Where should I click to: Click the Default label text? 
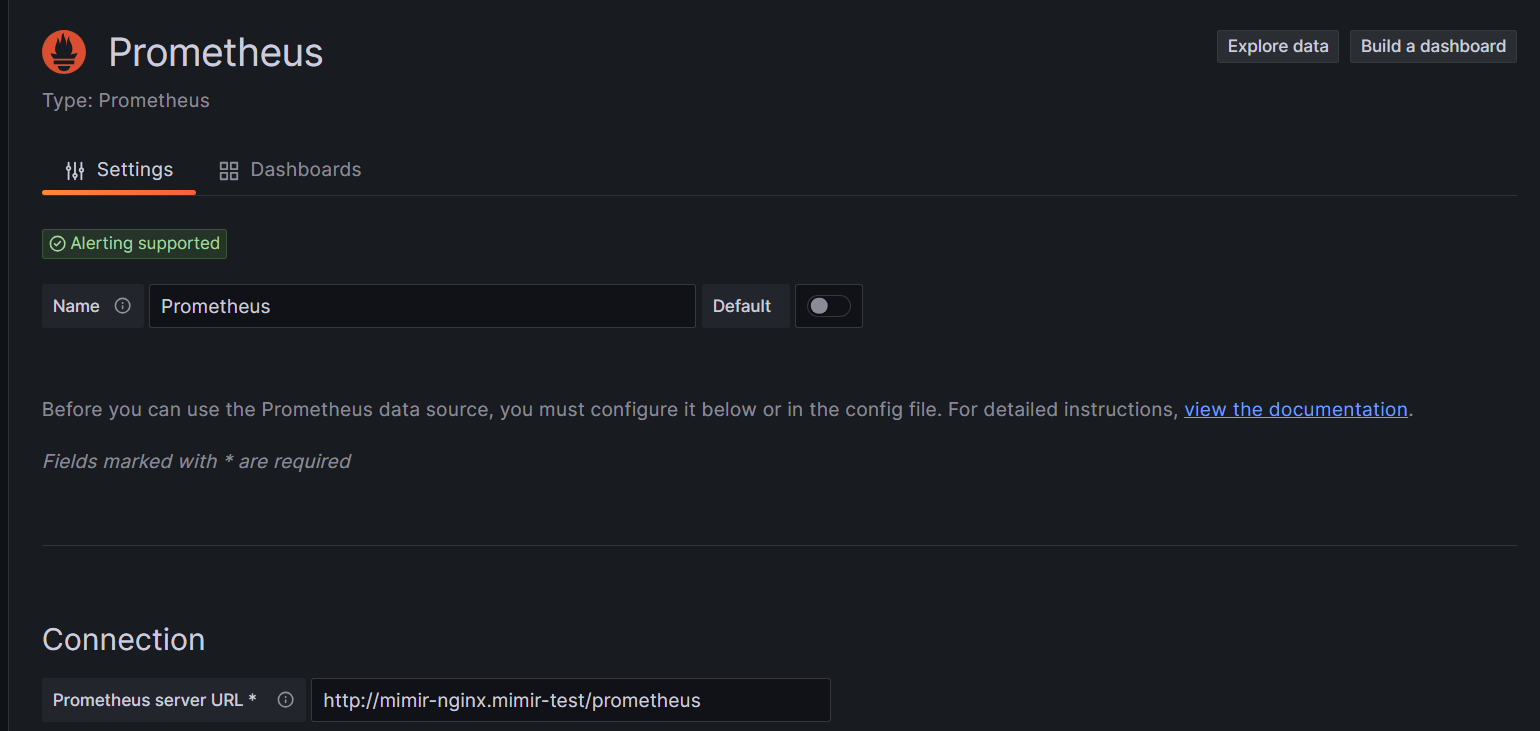click(742, 306)
